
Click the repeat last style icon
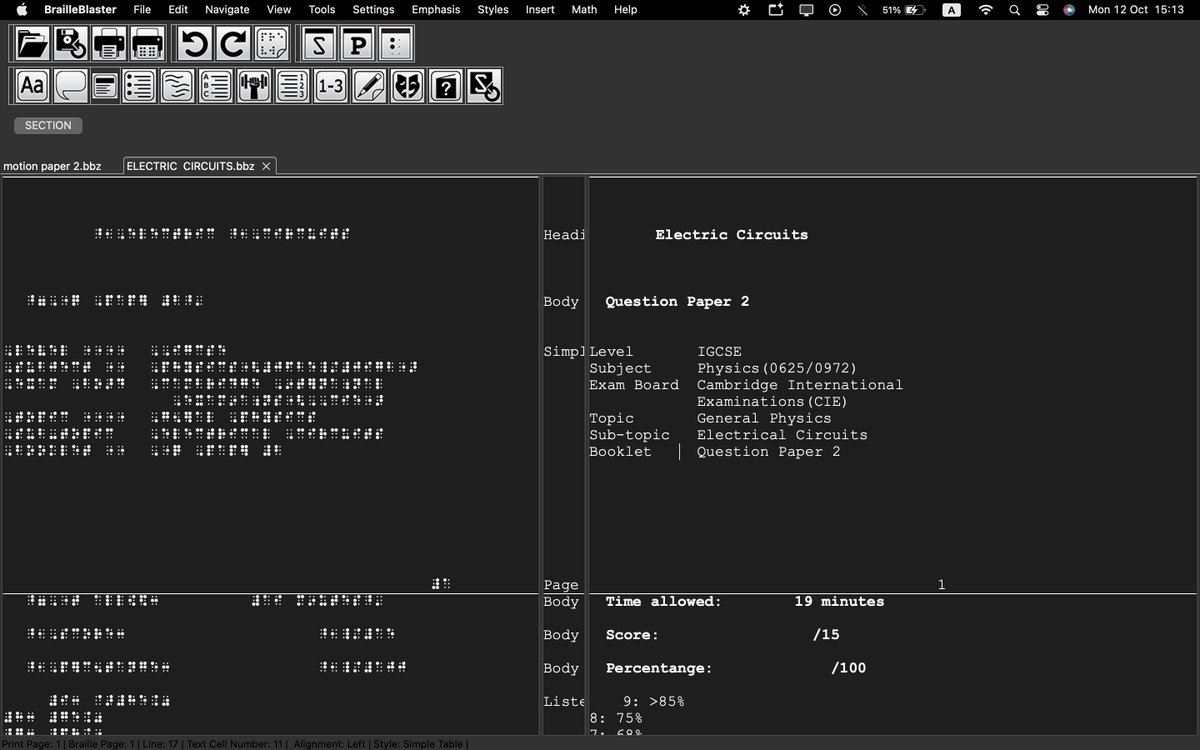pos(483,86)
